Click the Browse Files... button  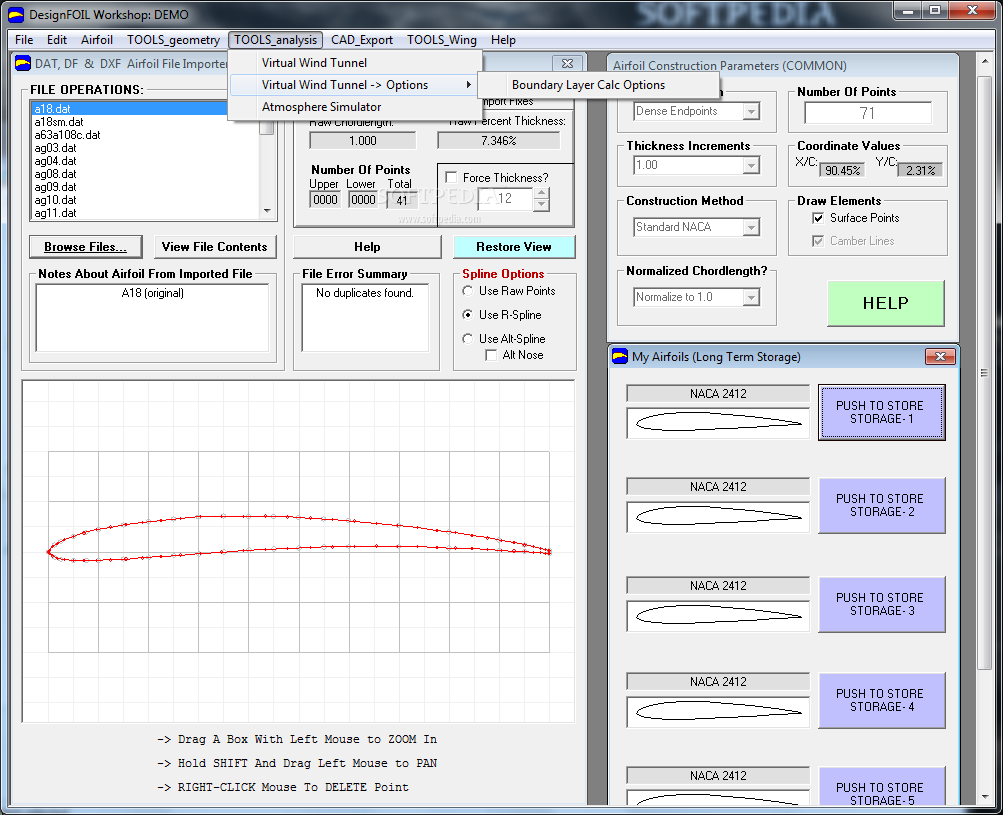pyautogui.click(x=85, y=247)
